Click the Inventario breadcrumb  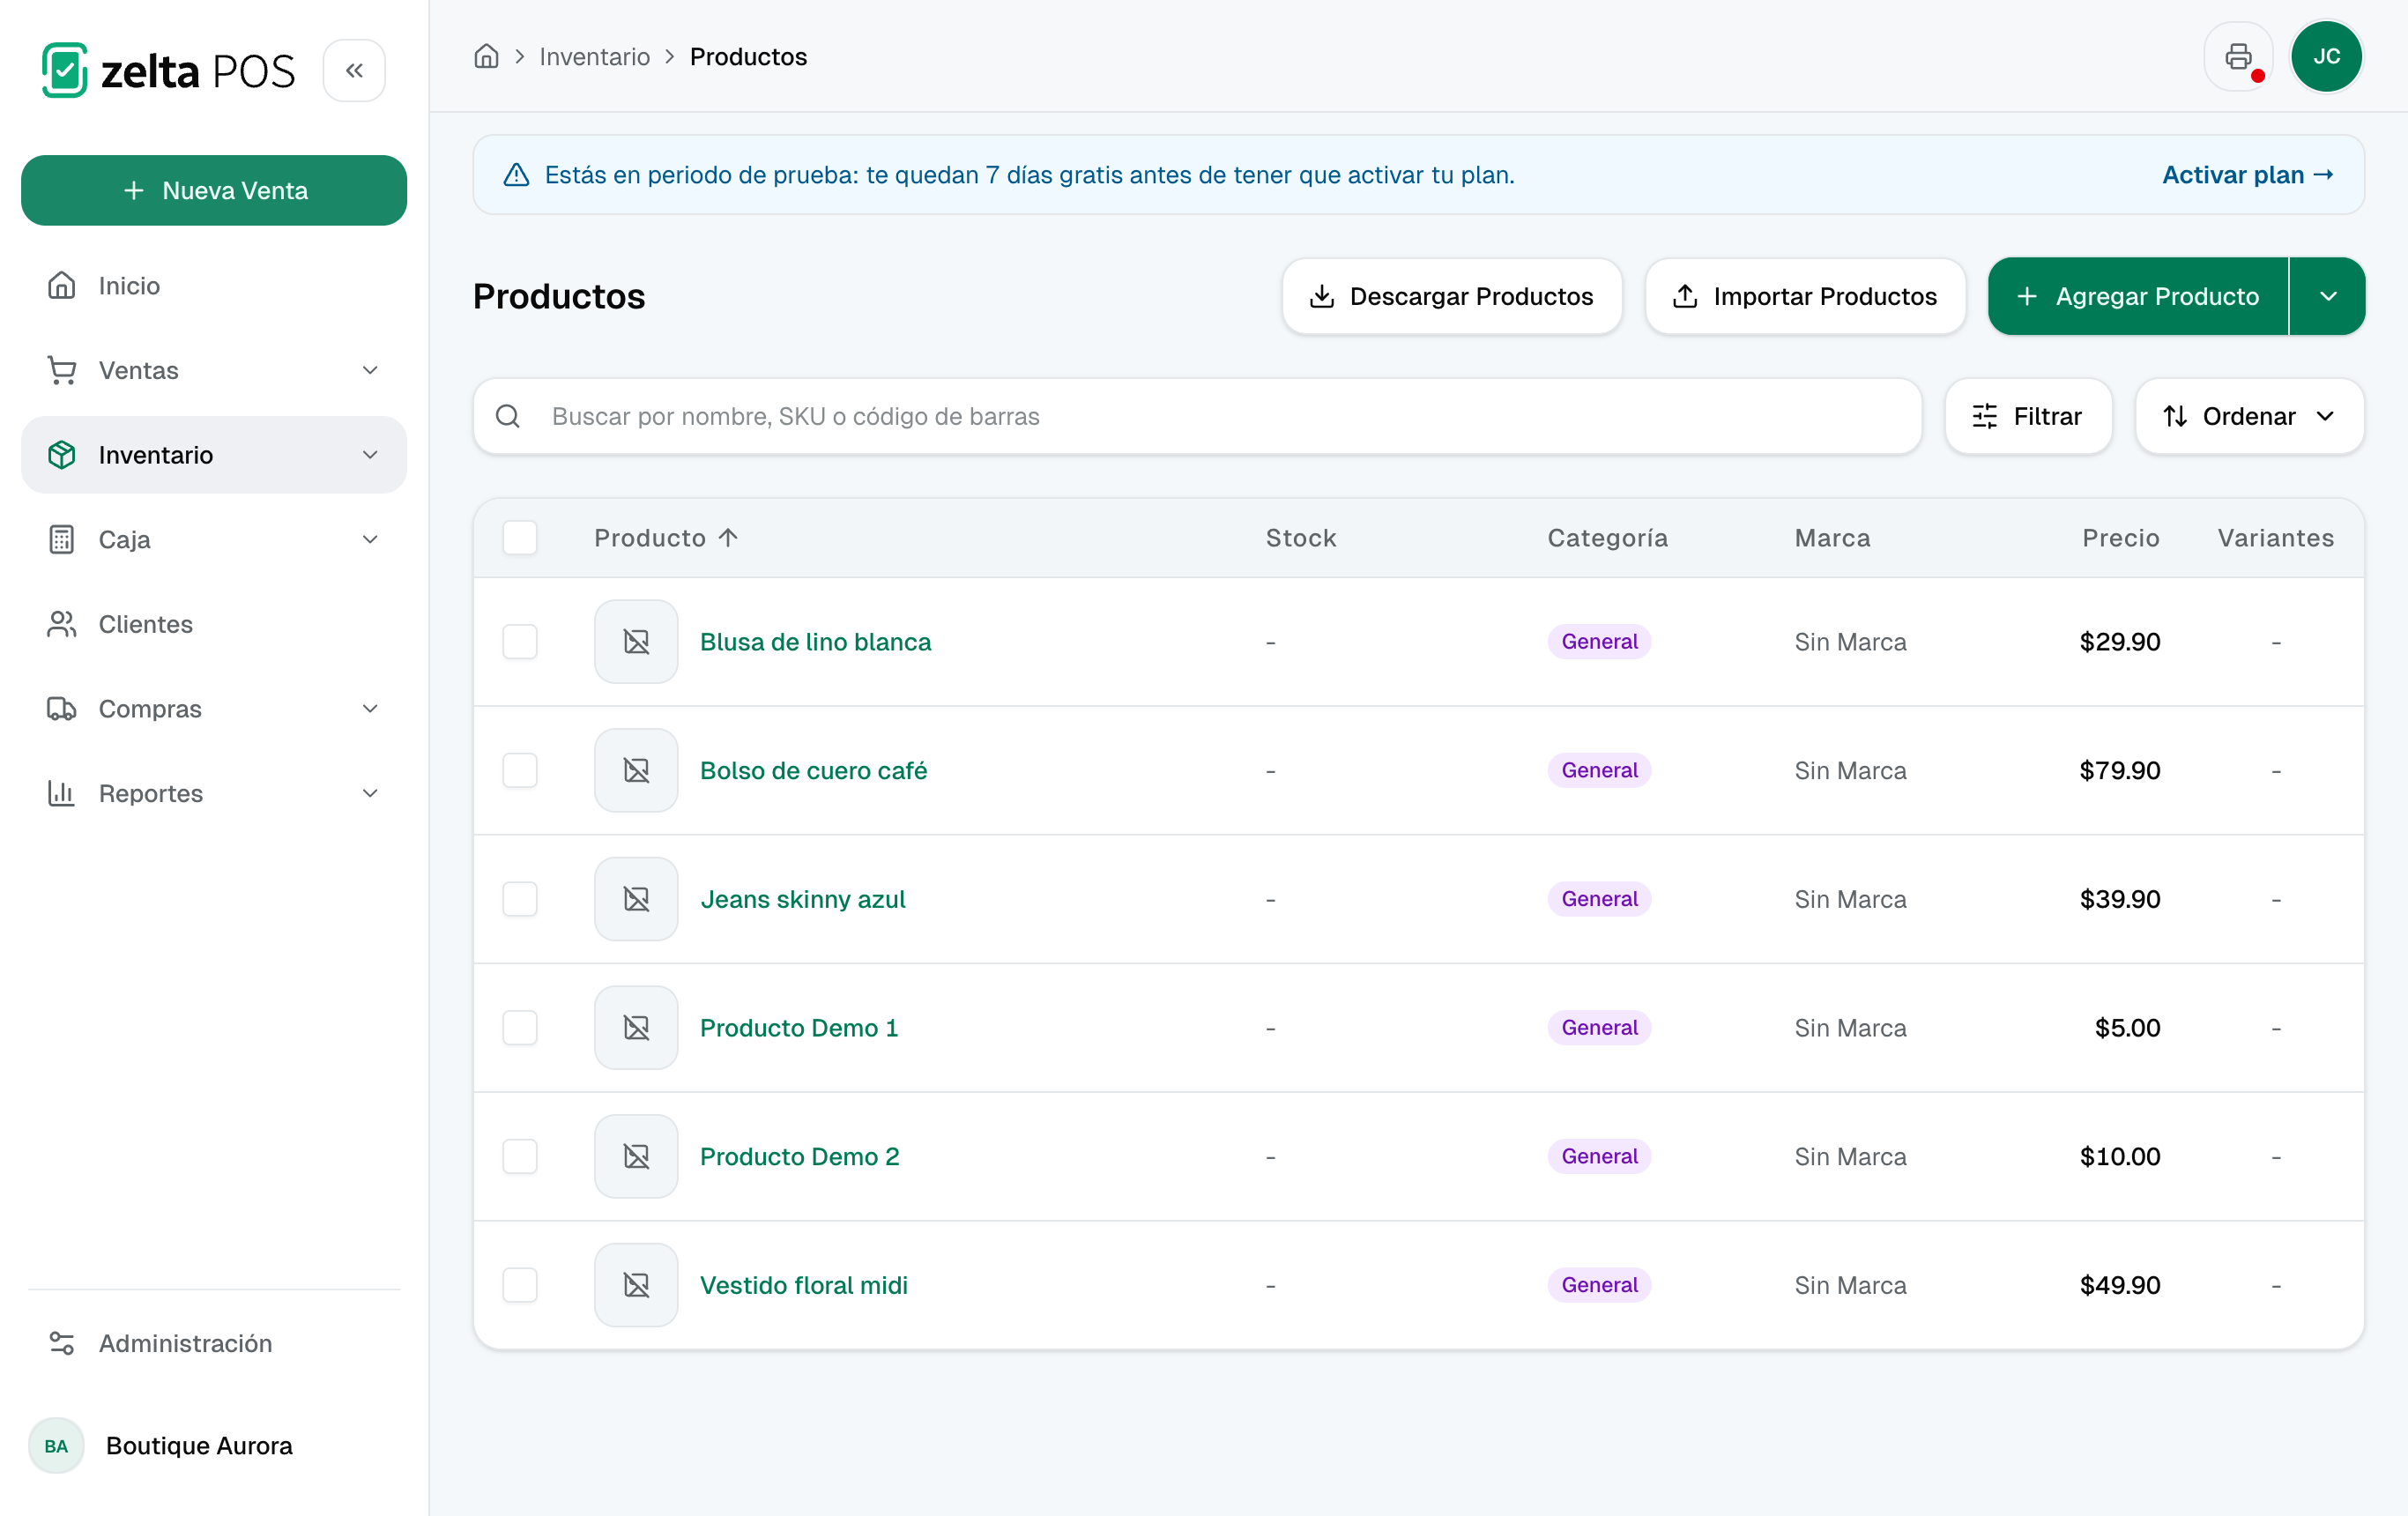point(595,57)
